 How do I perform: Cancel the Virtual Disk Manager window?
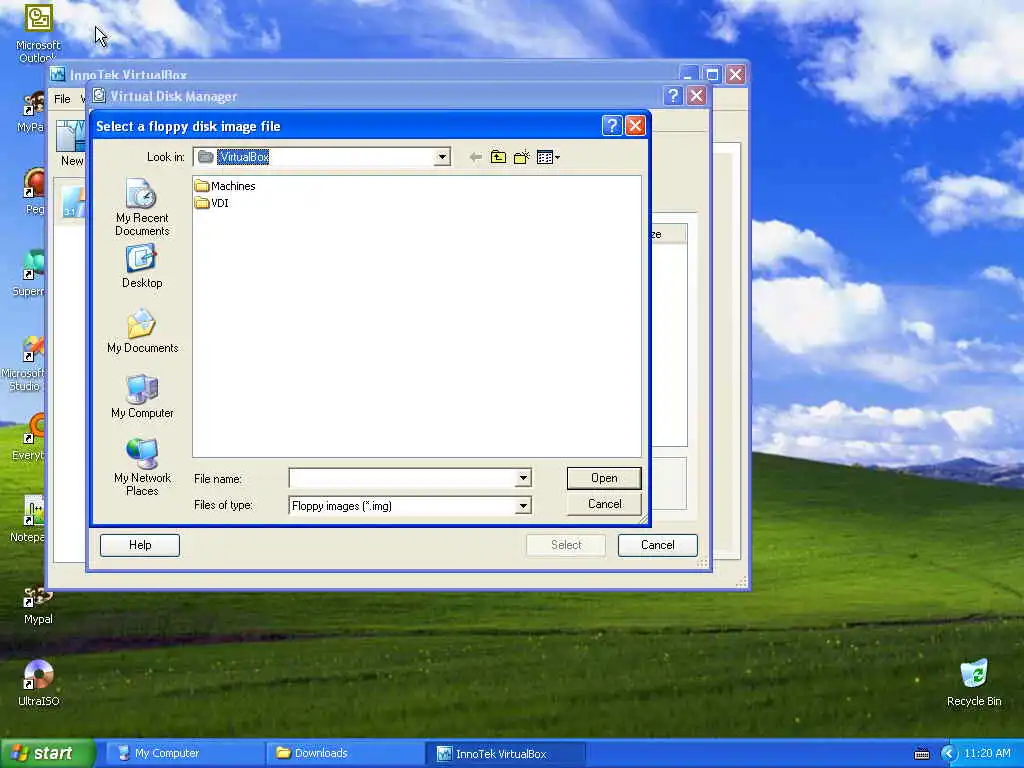(x=658, y=545)
